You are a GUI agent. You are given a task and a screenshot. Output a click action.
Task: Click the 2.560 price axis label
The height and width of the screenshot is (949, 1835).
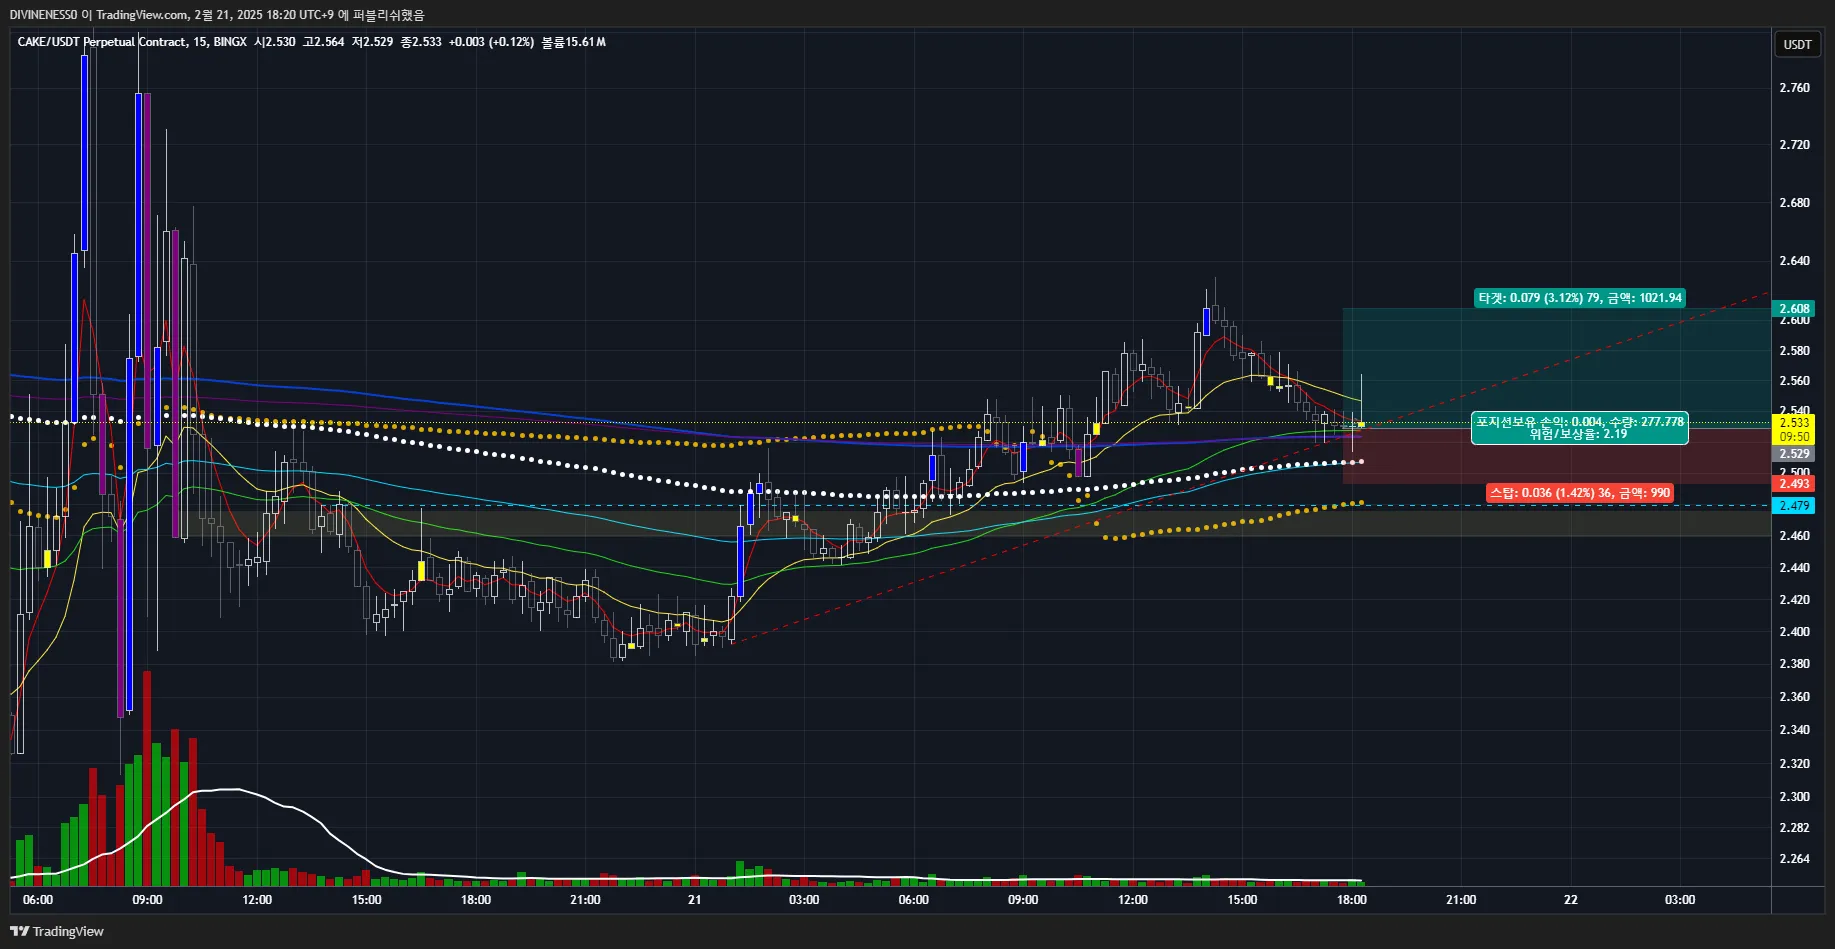point(1794,381)
